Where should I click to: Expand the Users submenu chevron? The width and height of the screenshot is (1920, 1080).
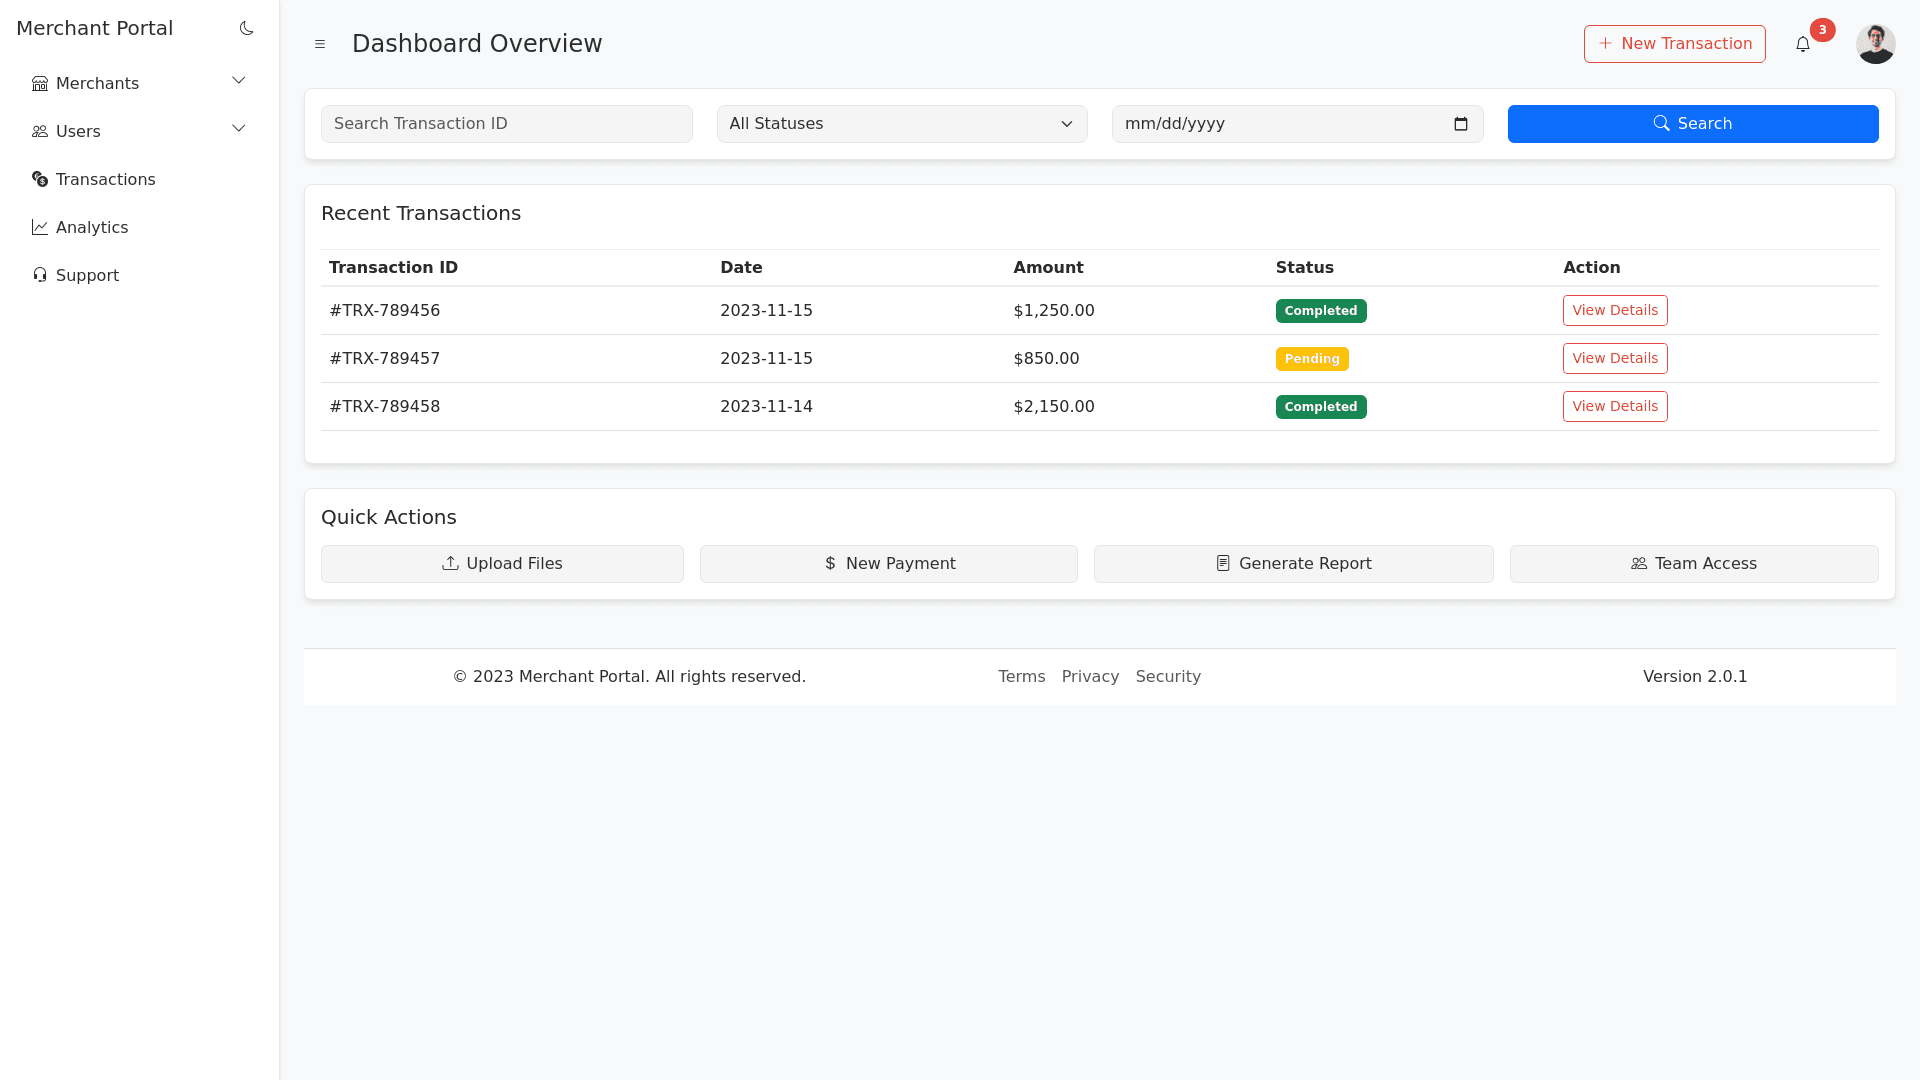tap(238, 128)
